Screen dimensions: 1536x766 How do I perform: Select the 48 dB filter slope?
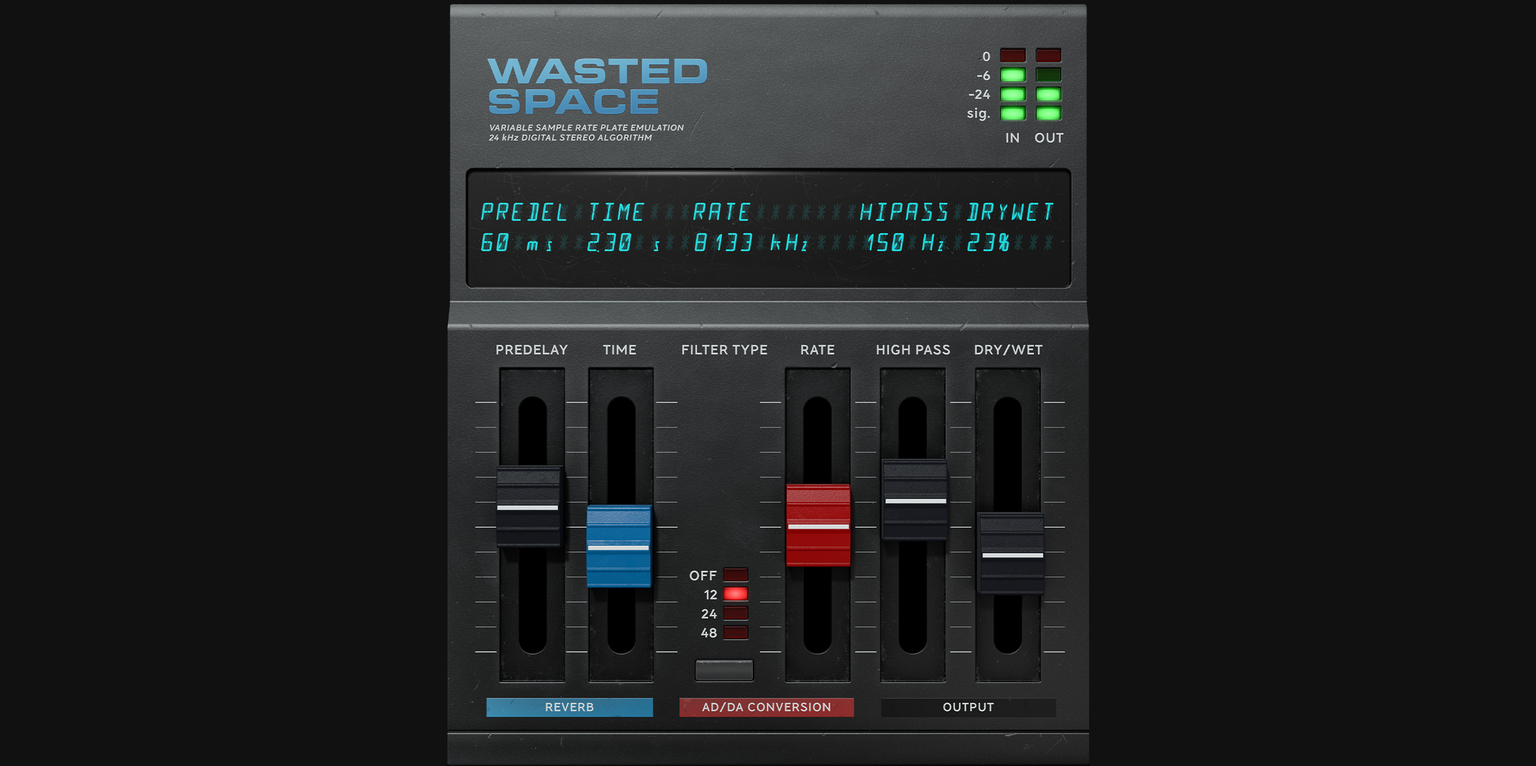[736, 630]
